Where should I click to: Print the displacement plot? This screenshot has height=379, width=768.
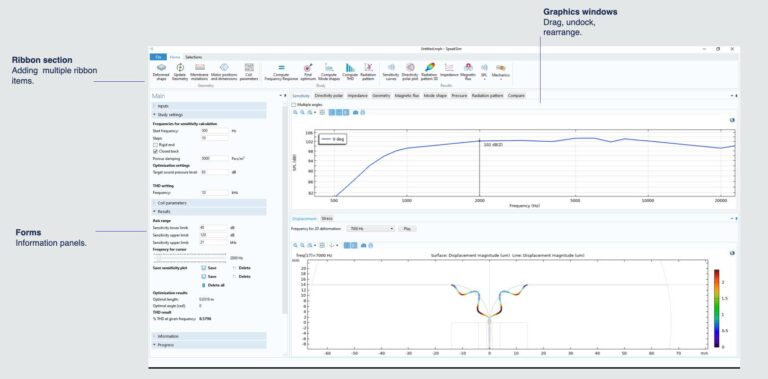click(370, 245)
